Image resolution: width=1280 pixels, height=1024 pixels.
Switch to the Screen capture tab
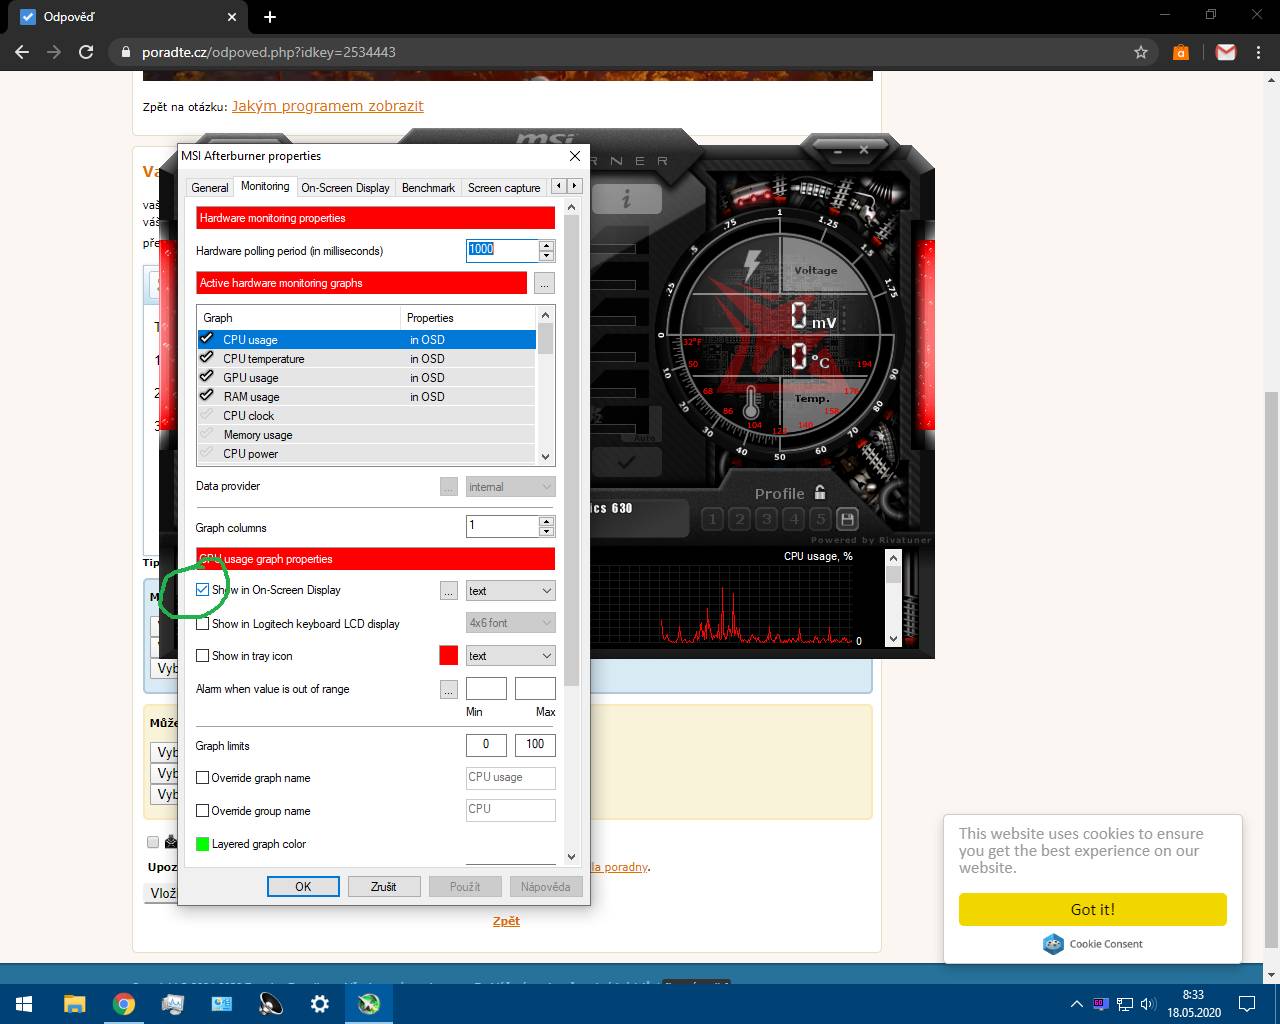coord(504,188)
